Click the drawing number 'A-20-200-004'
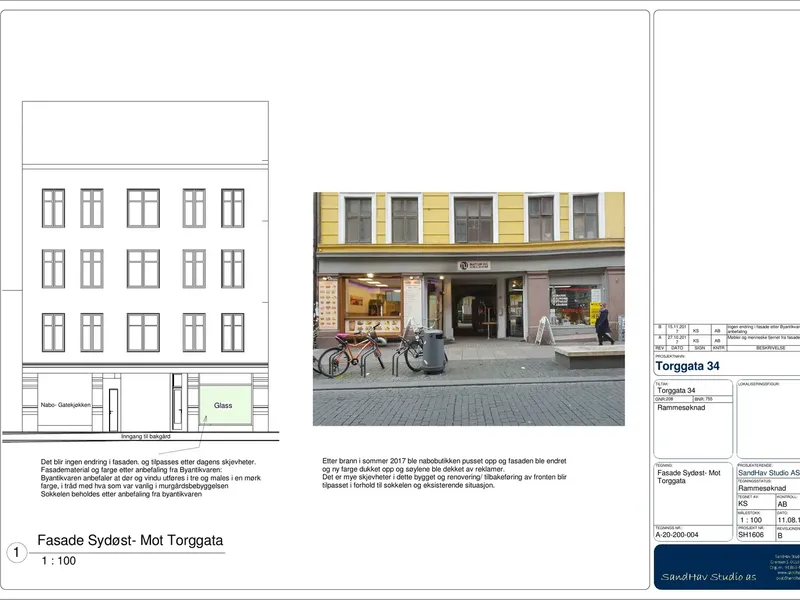 (x=677, y=535)
